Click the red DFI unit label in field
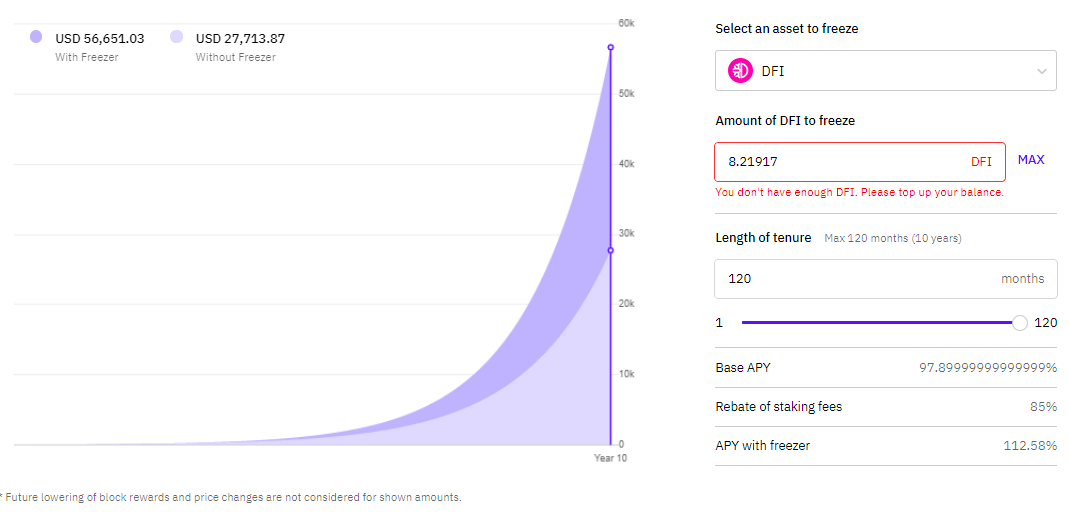1069x520 pixels. point(981,162)
